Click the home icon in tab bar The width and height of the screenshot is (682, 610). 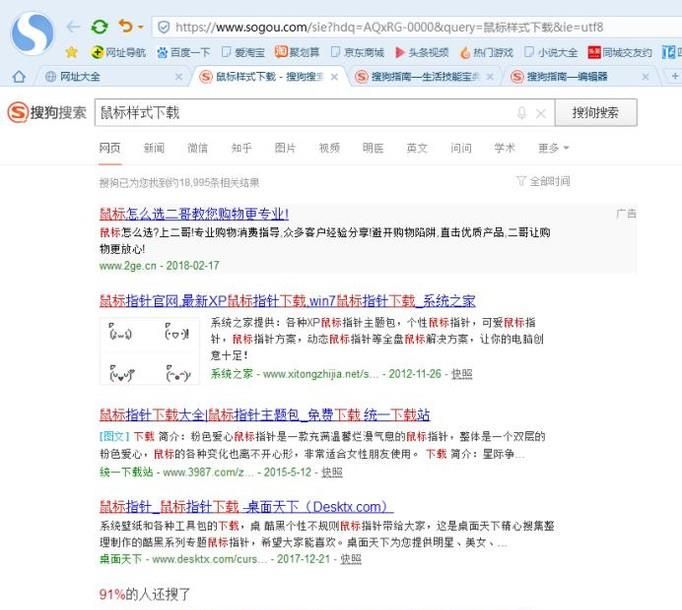[19, 77]
